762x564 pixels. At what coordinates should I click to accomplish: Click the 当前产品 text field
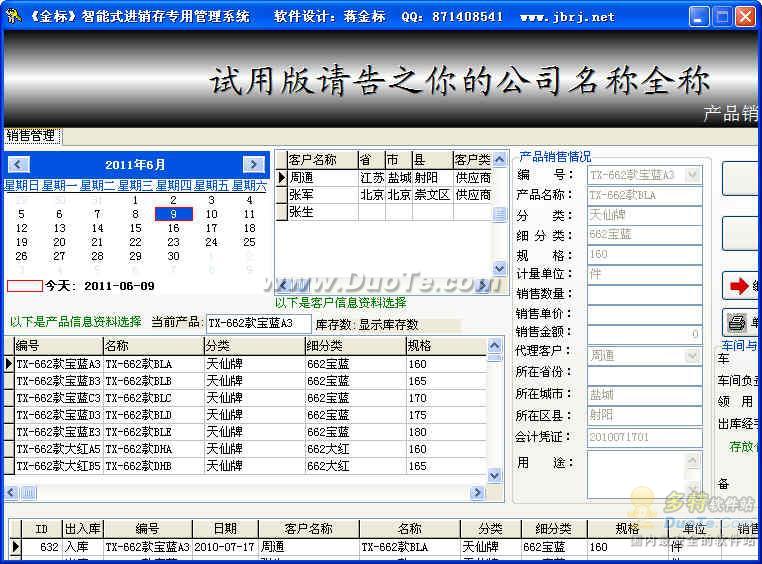pos(258,323)
